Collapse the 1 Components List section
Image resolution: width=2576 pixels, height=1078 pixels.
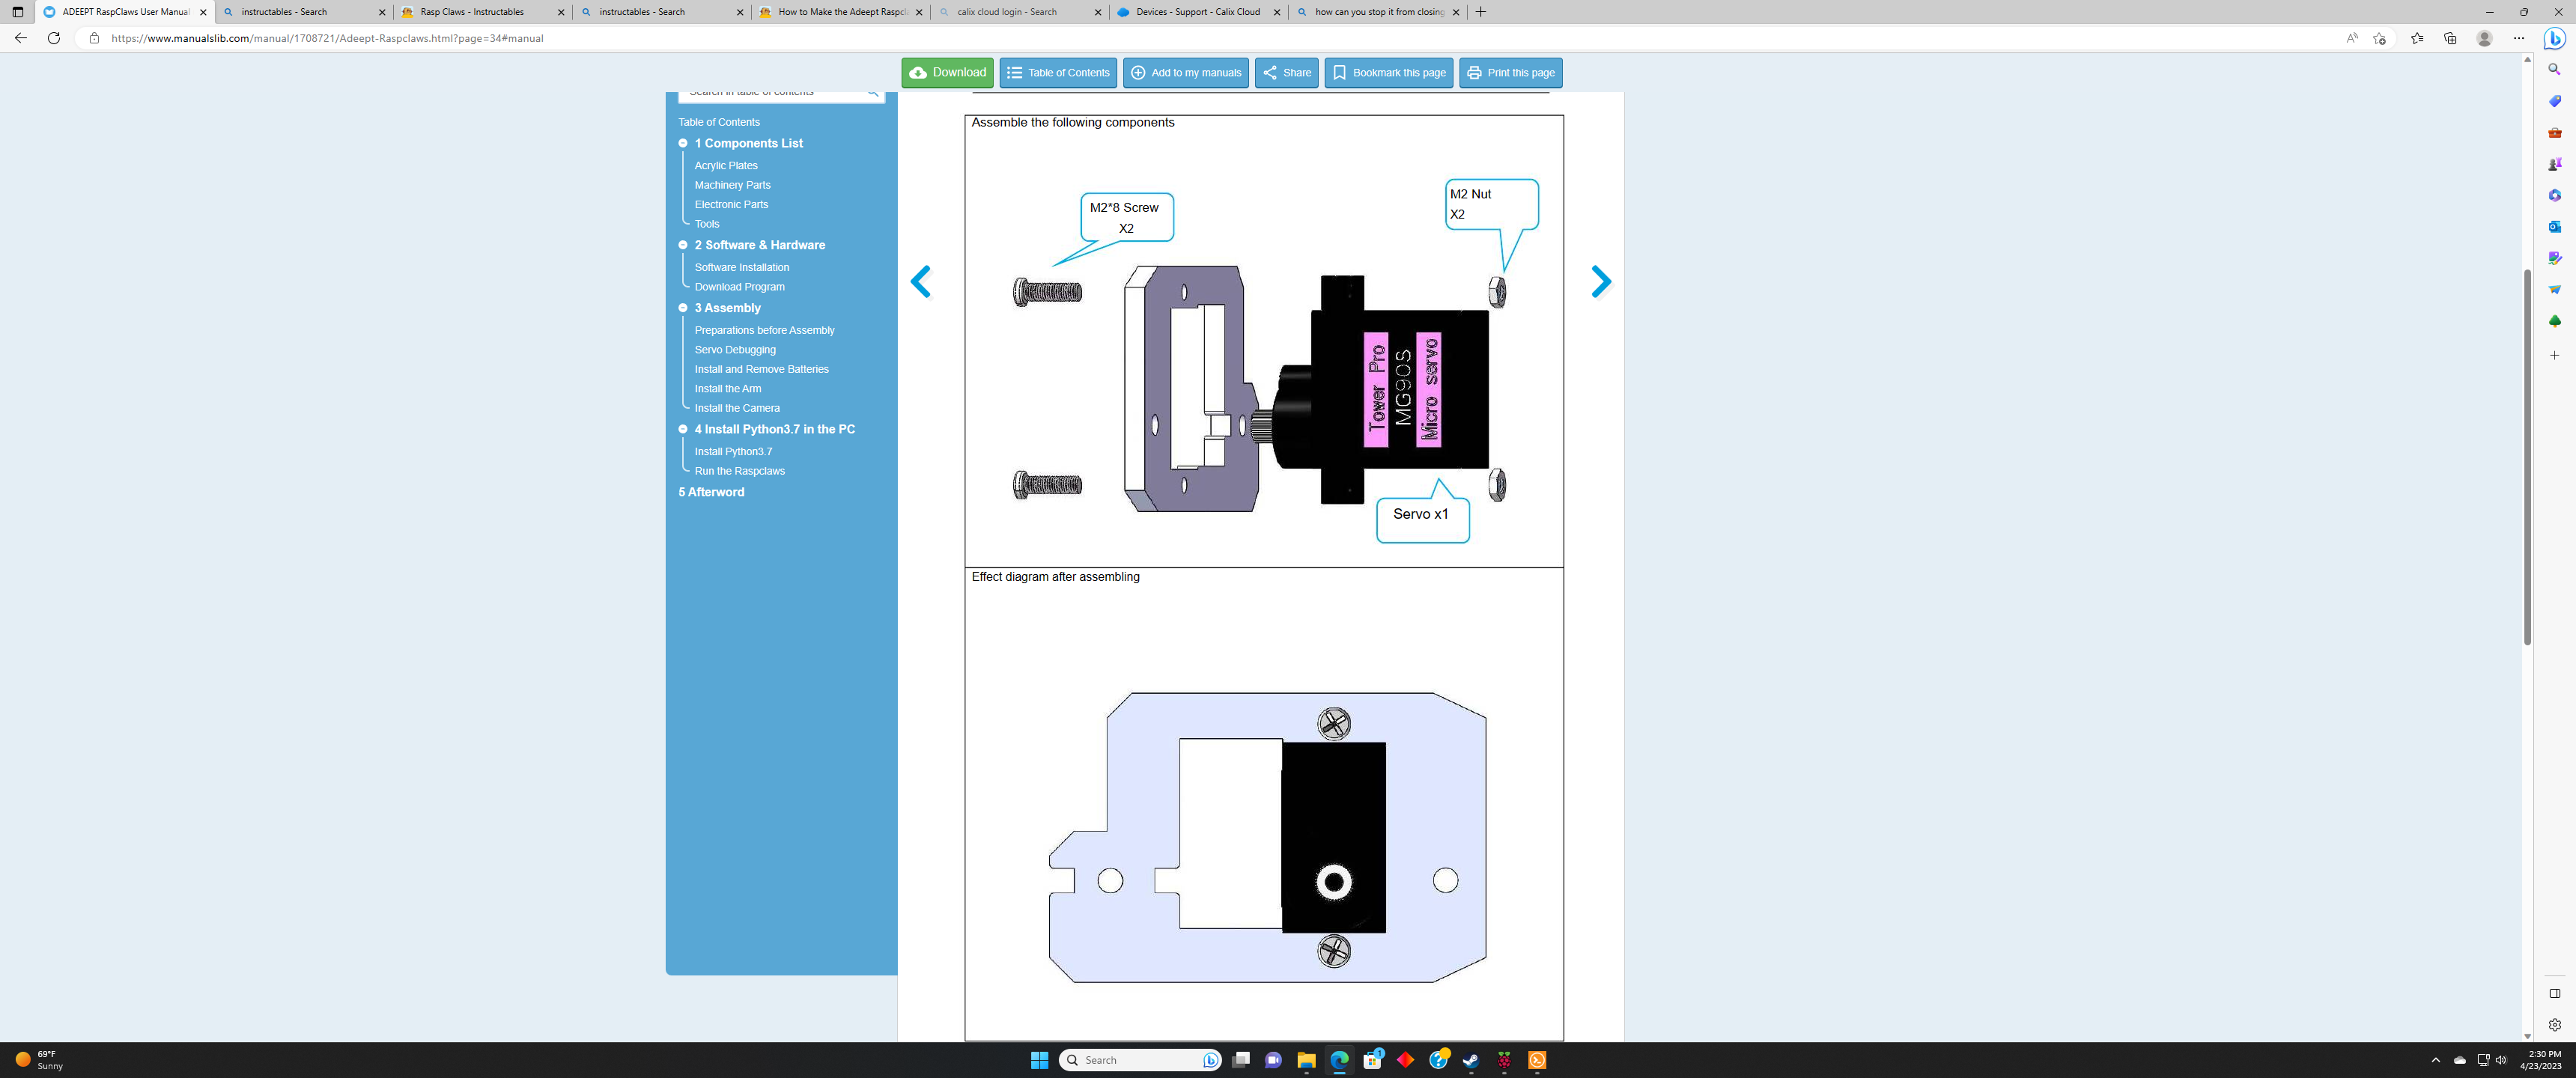click(683, 143)
